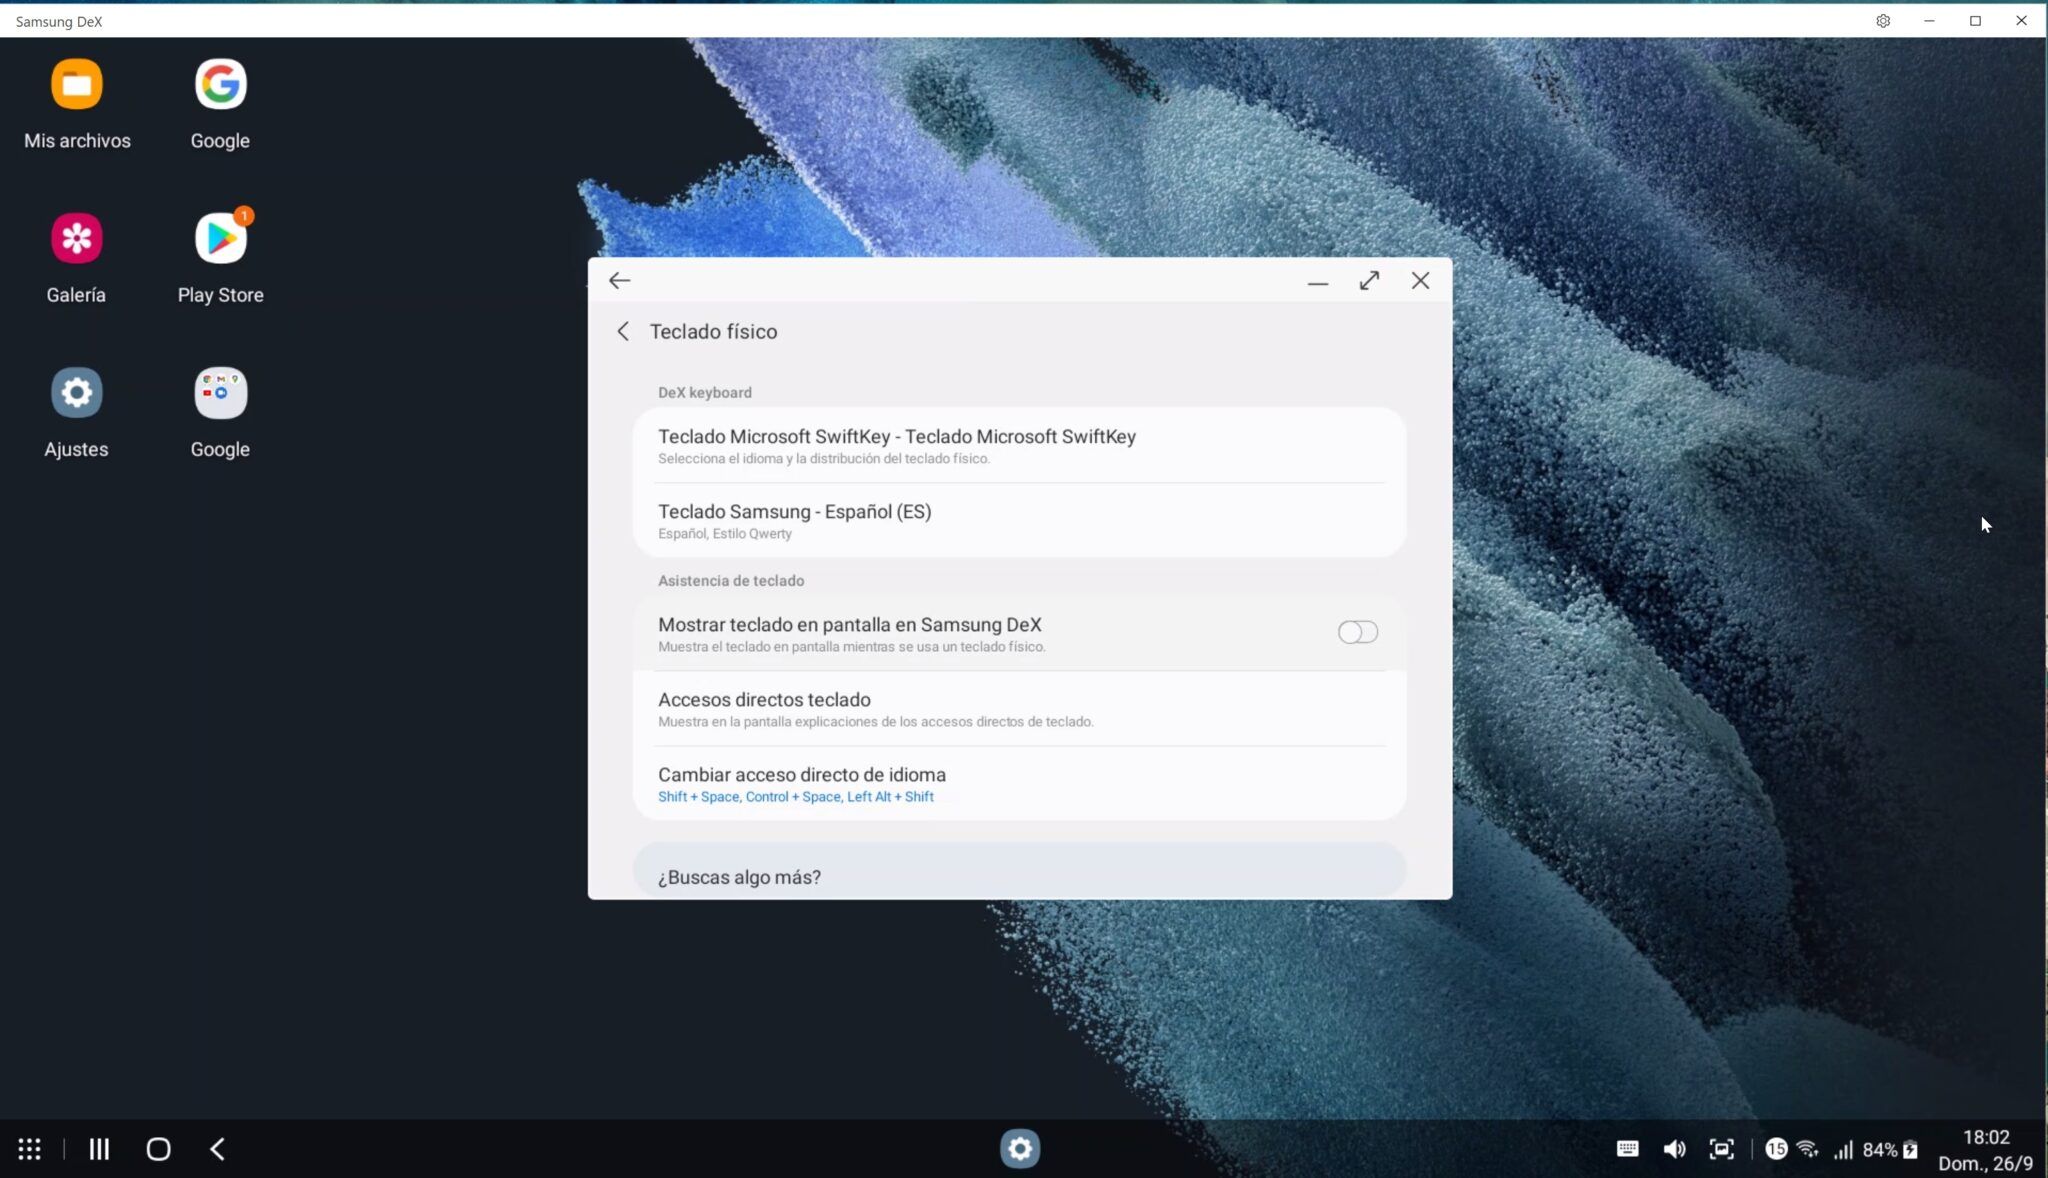Open the Google apps folder
This screenshot has width=2048, height=1178.
(220, 392)
